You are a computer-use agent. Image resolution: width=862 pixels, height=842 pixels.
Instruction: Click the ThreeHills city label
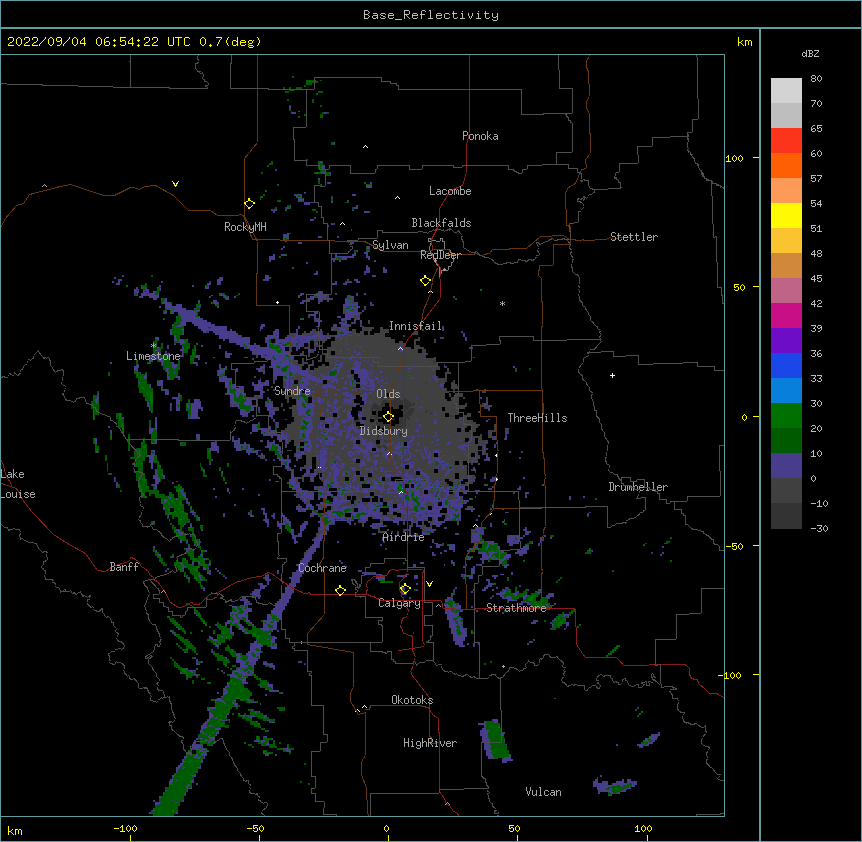click(537, 418)
